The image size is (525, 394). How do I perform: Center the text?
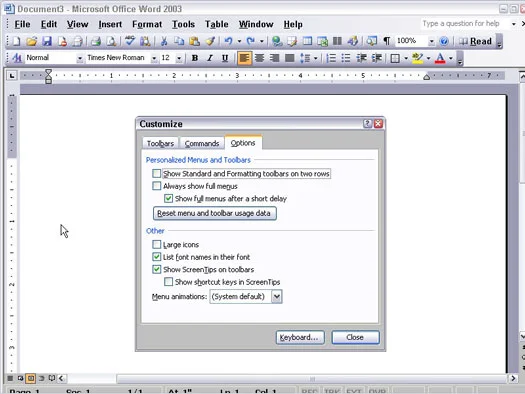pyautogui.click(x=259, y=58)
